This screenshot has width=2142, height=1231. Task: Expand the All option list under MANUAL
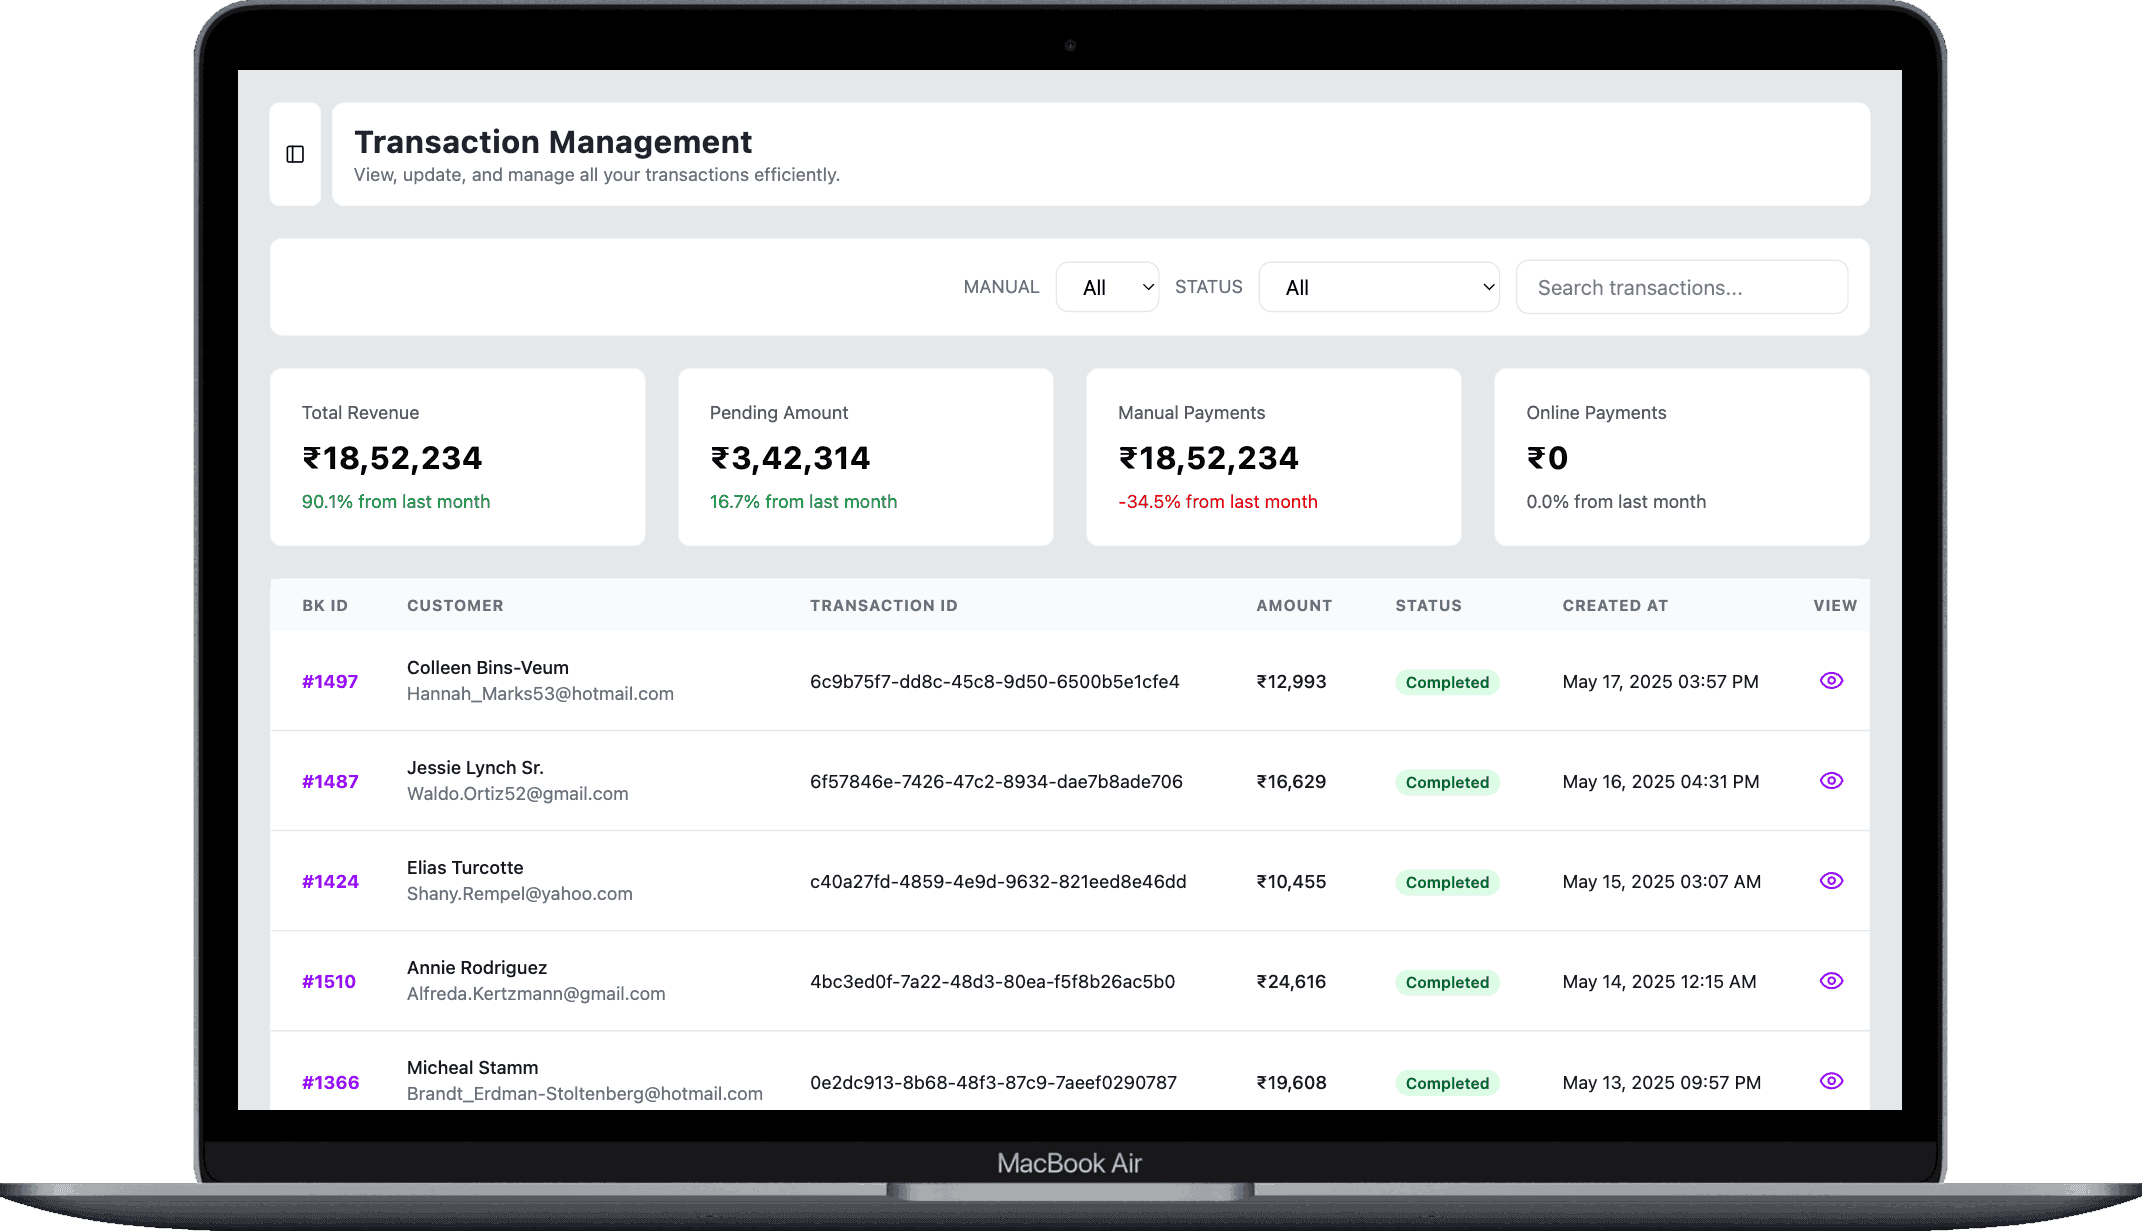tap(1107, 287)
